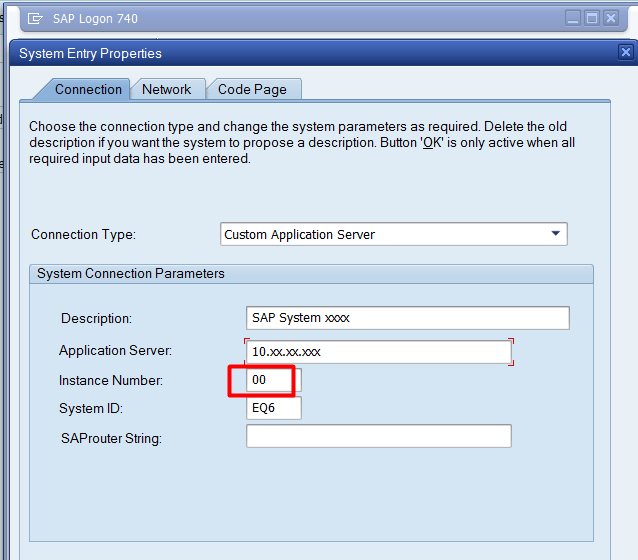The image size is (638, 560).
Task: Close the System Entry Properties dialog
Action: 625,52
